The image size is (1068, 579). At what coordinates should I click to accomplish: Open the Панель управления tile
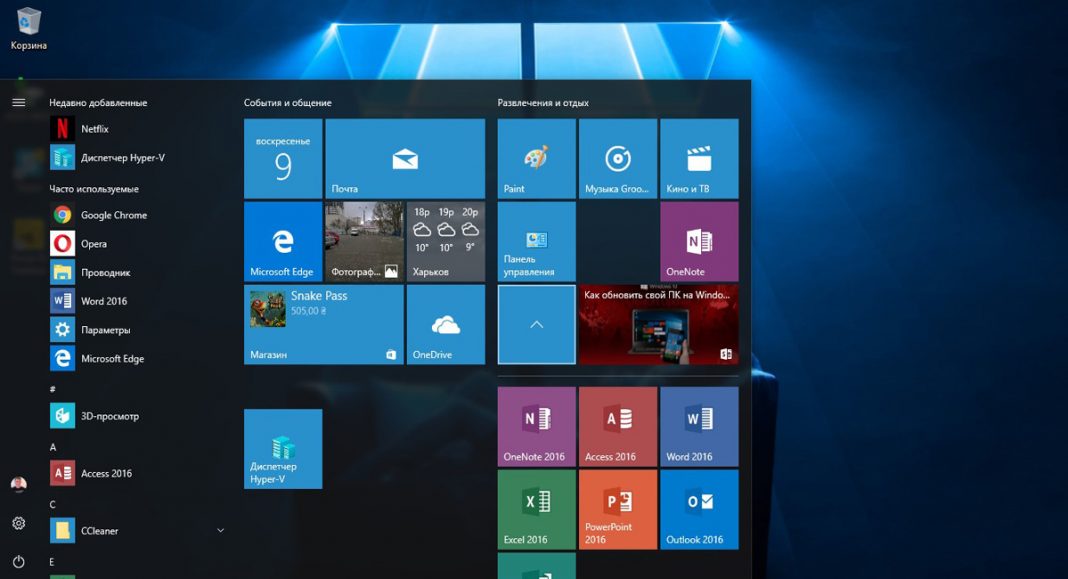tap(537, 242)
